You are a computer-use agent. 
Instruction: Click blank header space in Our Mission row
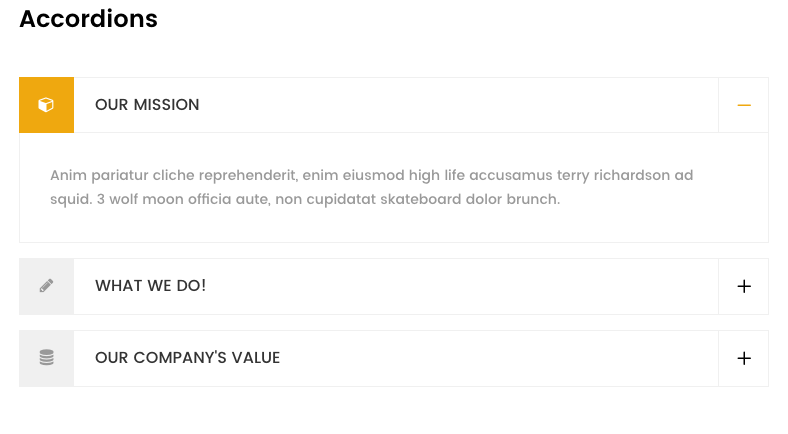[450, 105]
